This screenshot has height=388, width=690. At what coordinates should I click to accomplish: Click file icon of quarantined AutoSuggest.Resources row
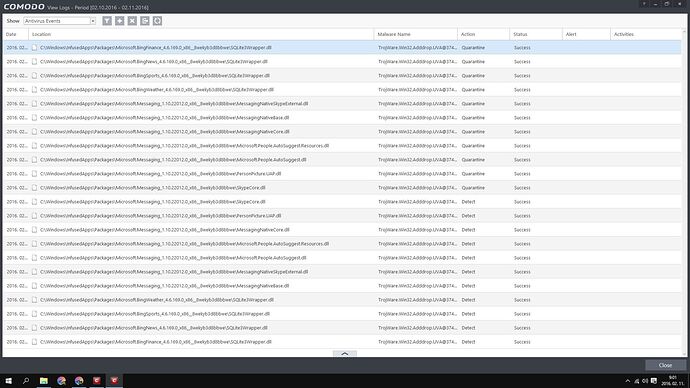[x=34, y=146]
